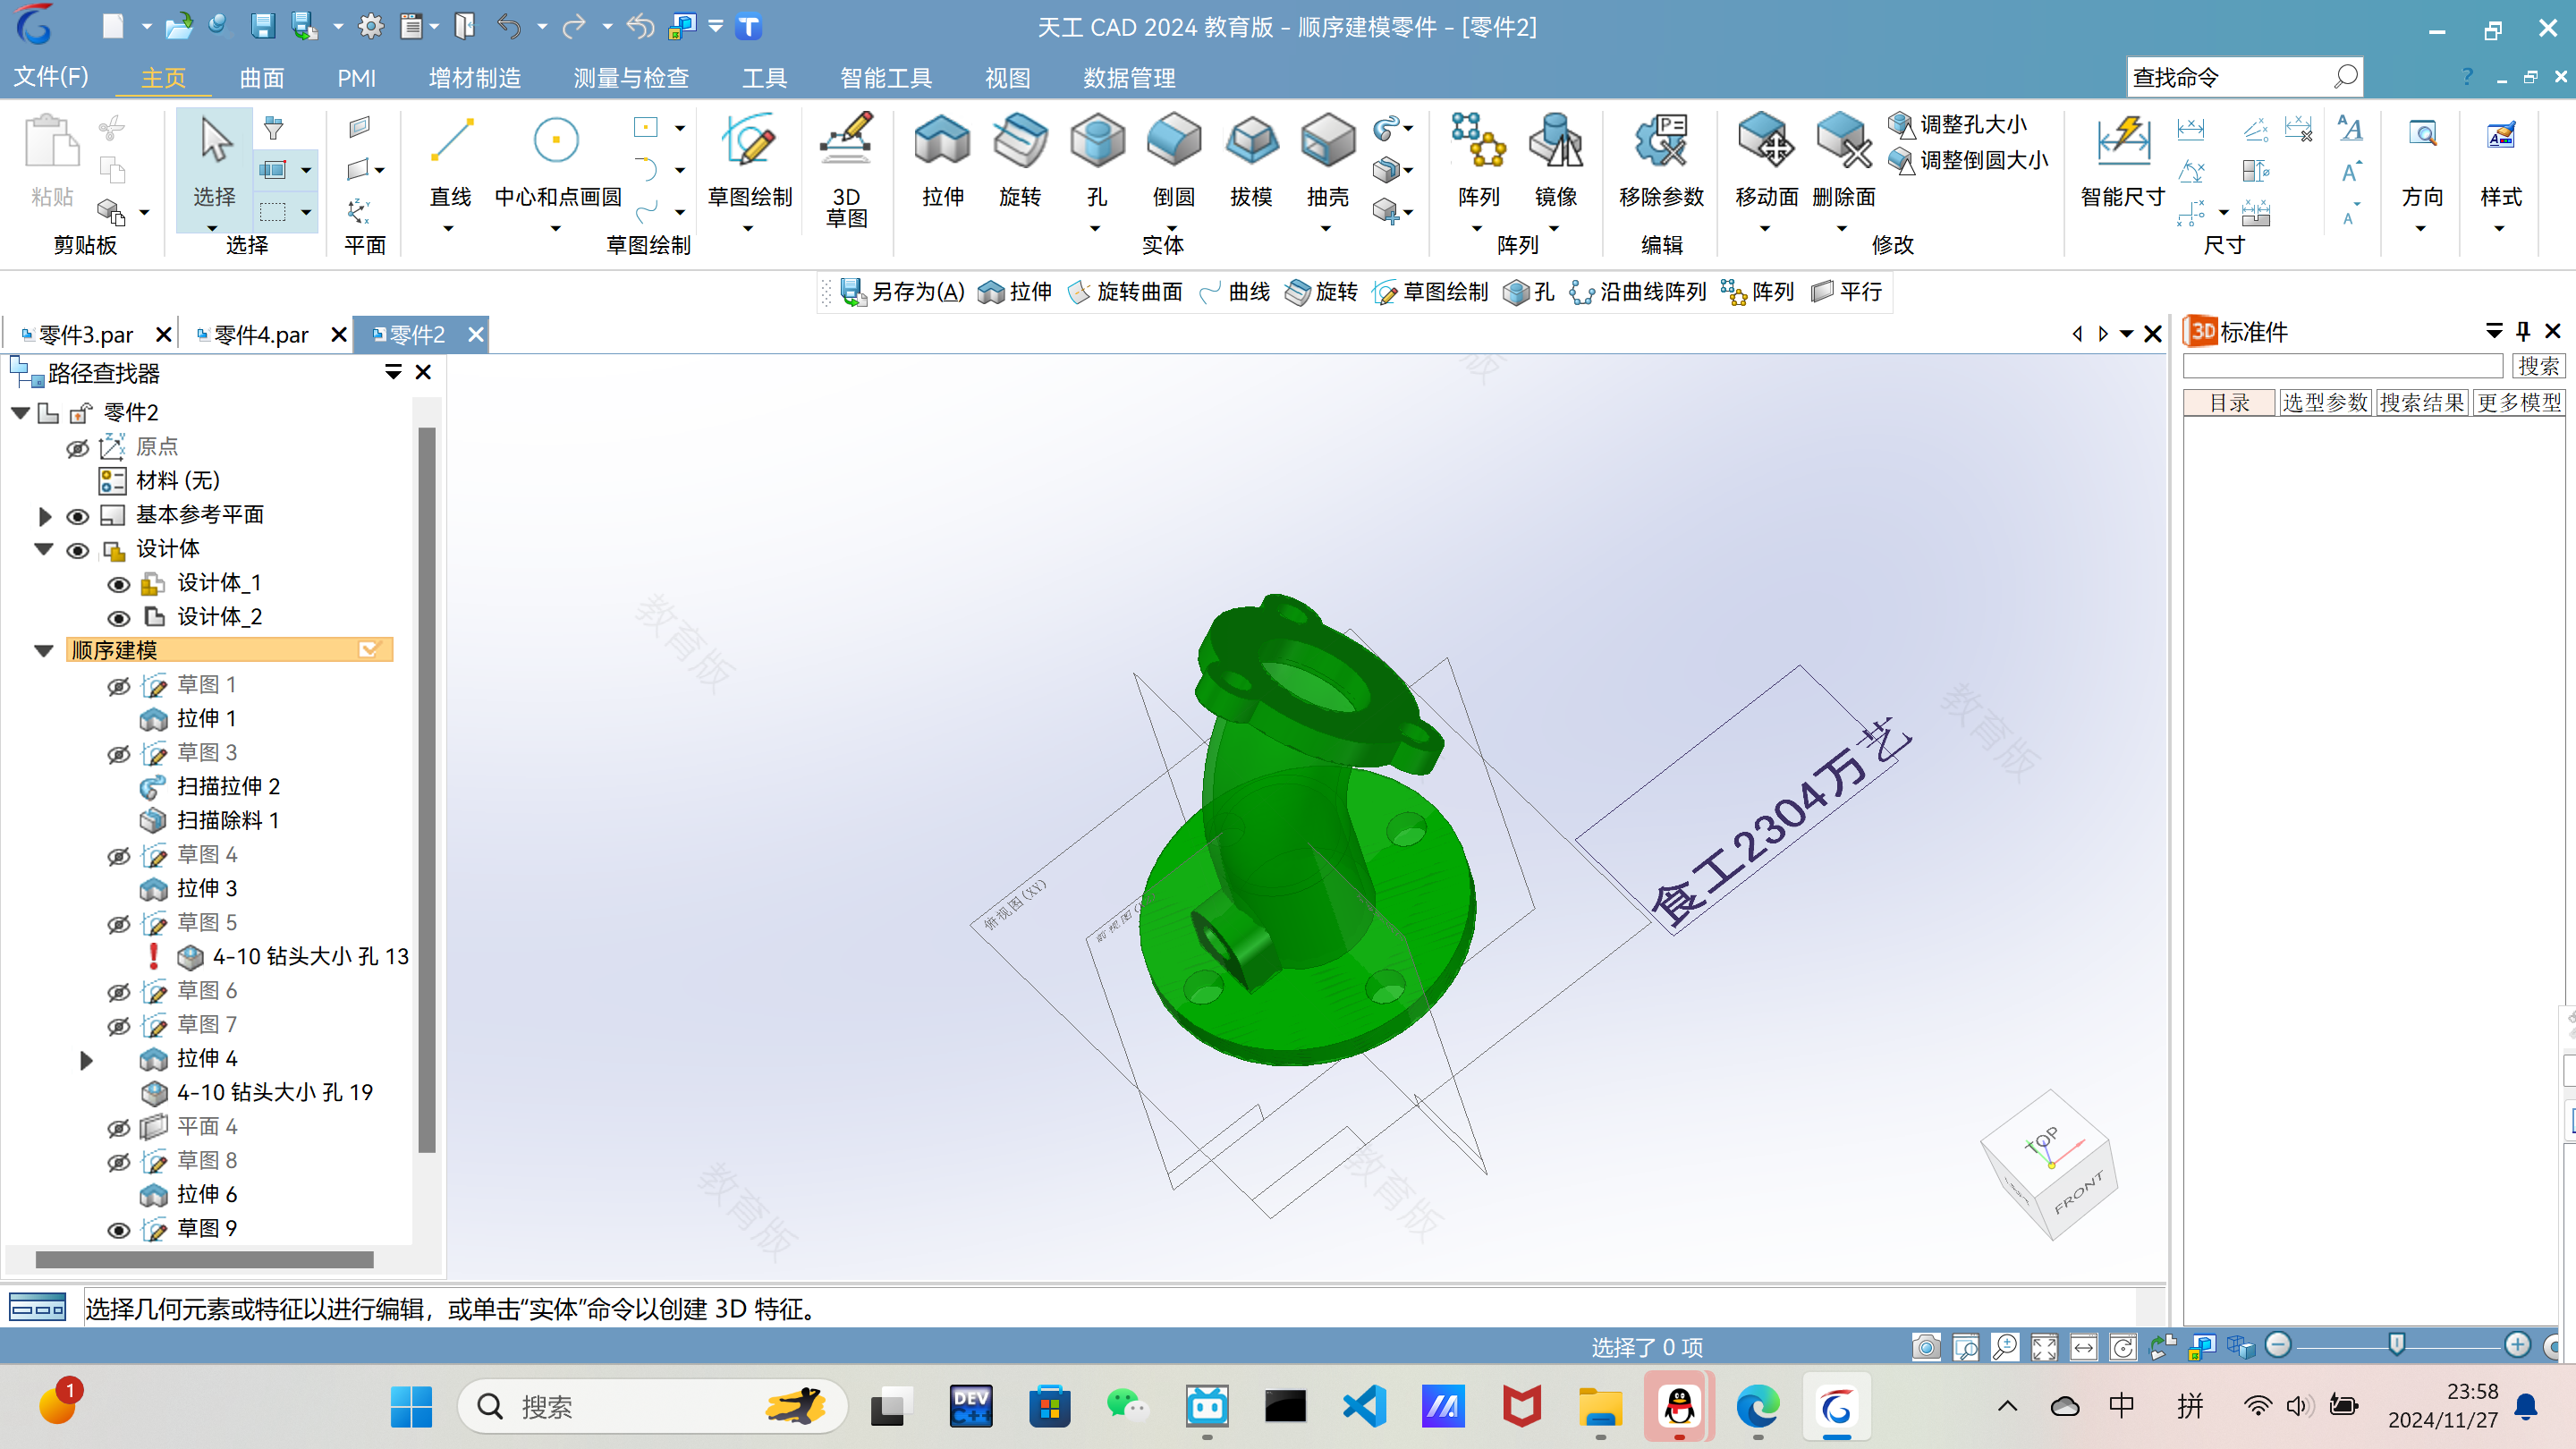
Task: Select the 直线 line tool
Action: pyautogui.click(x=450, y=160)
